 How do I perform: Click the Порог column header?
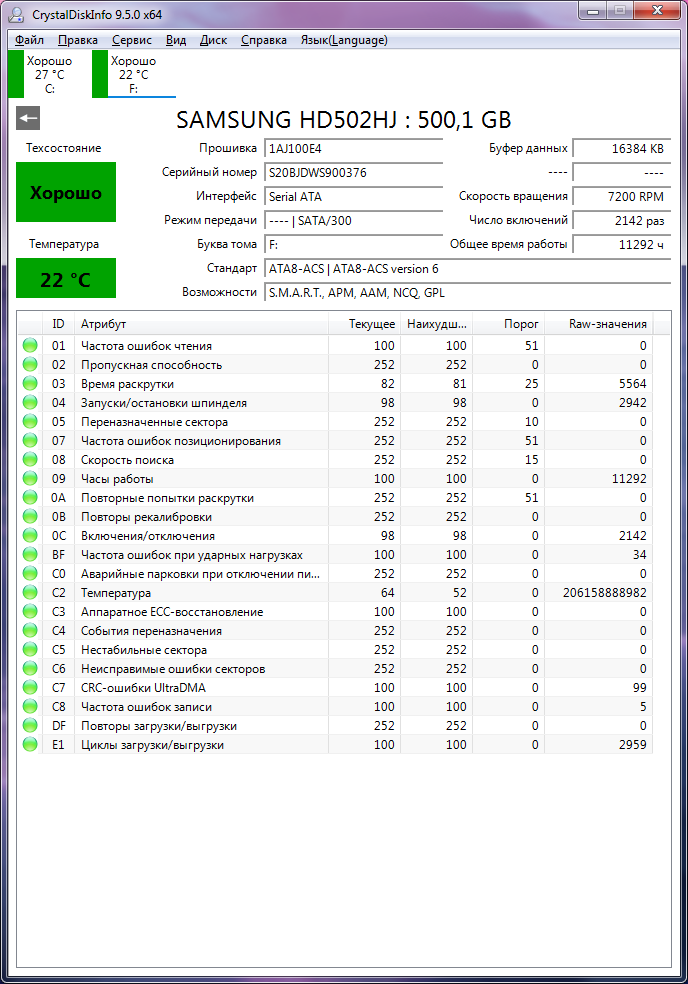coord(508,324)
